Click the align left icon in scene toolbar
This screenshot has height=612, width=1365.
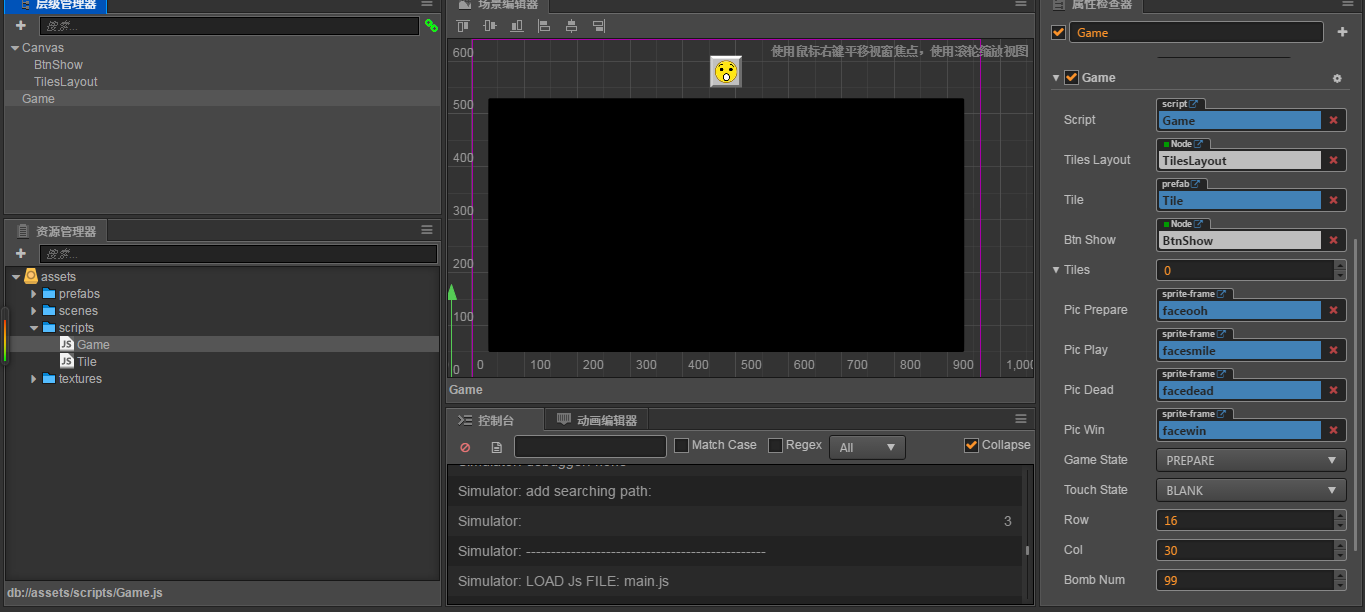(544, 26)
